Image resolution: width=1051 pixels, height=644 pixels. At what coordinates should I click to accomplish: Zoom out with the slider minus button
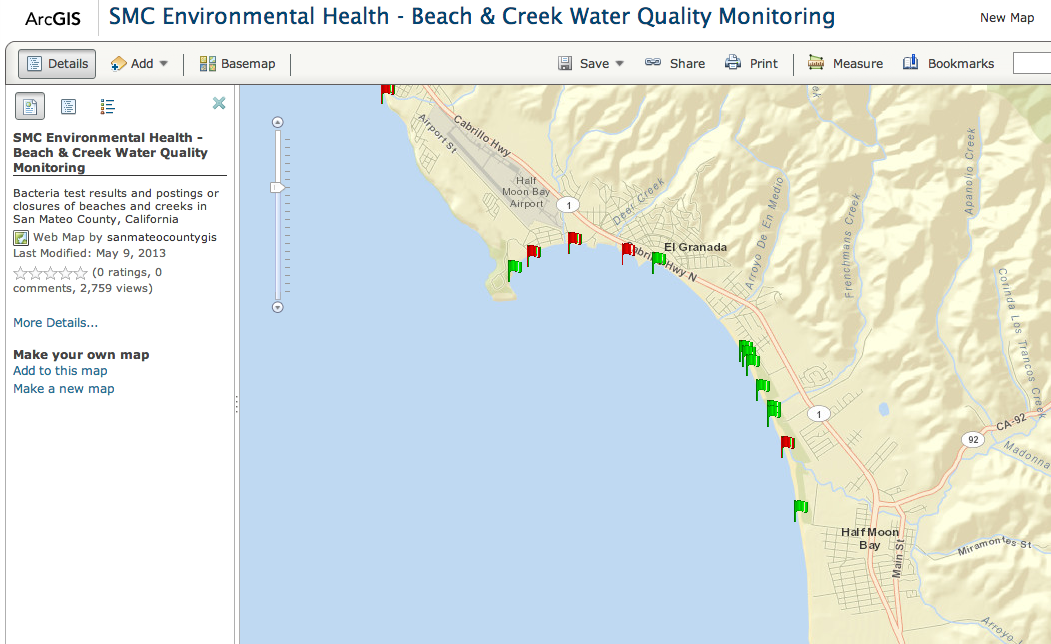[x=277, y=308]
